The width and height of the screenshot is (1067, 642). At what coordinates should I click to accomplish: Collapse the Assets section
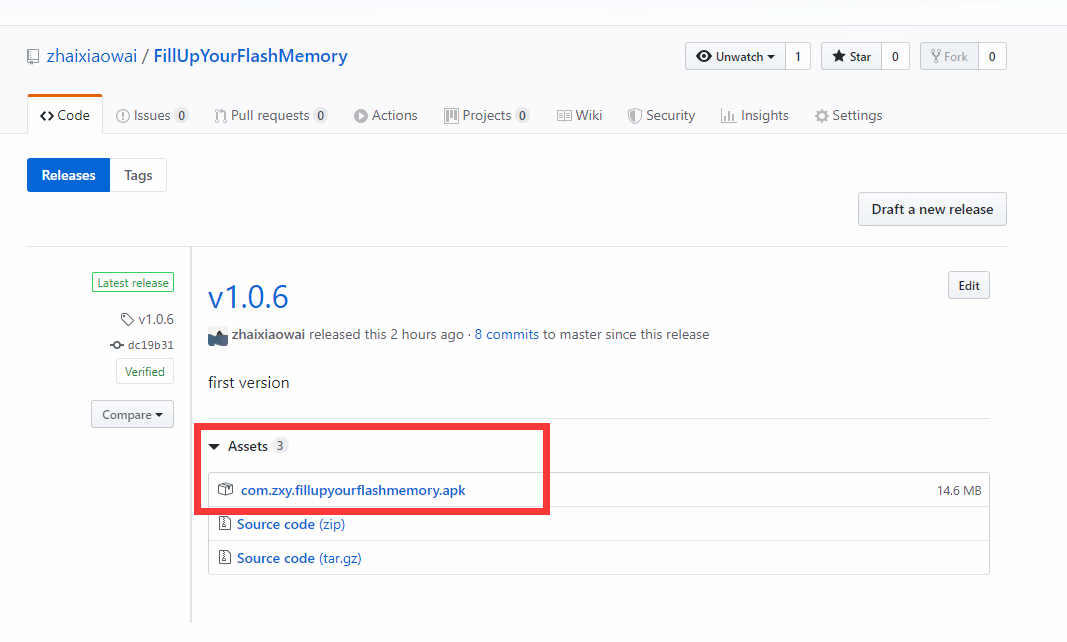point(248,447)
